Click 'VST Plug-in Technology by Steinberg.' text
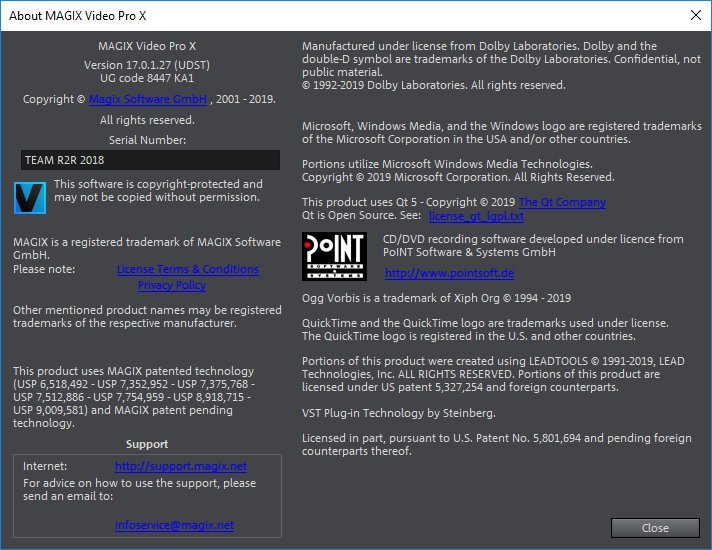The height and width of the screenshot is (550, 712). (x=399, y=413)
